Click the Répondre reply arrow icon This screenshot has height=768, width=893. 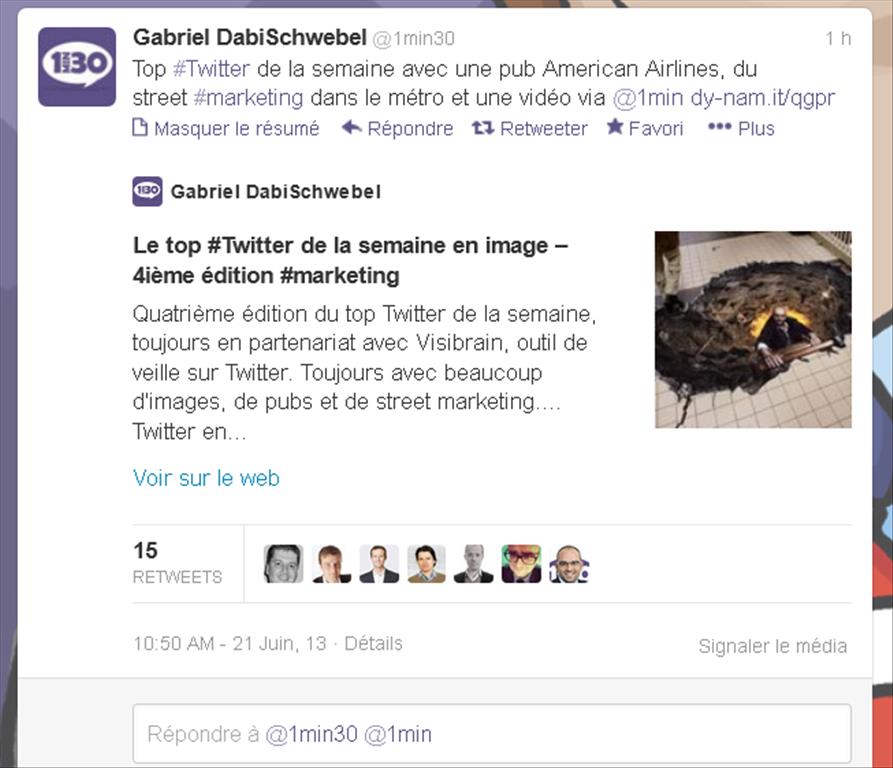point(352,127)
